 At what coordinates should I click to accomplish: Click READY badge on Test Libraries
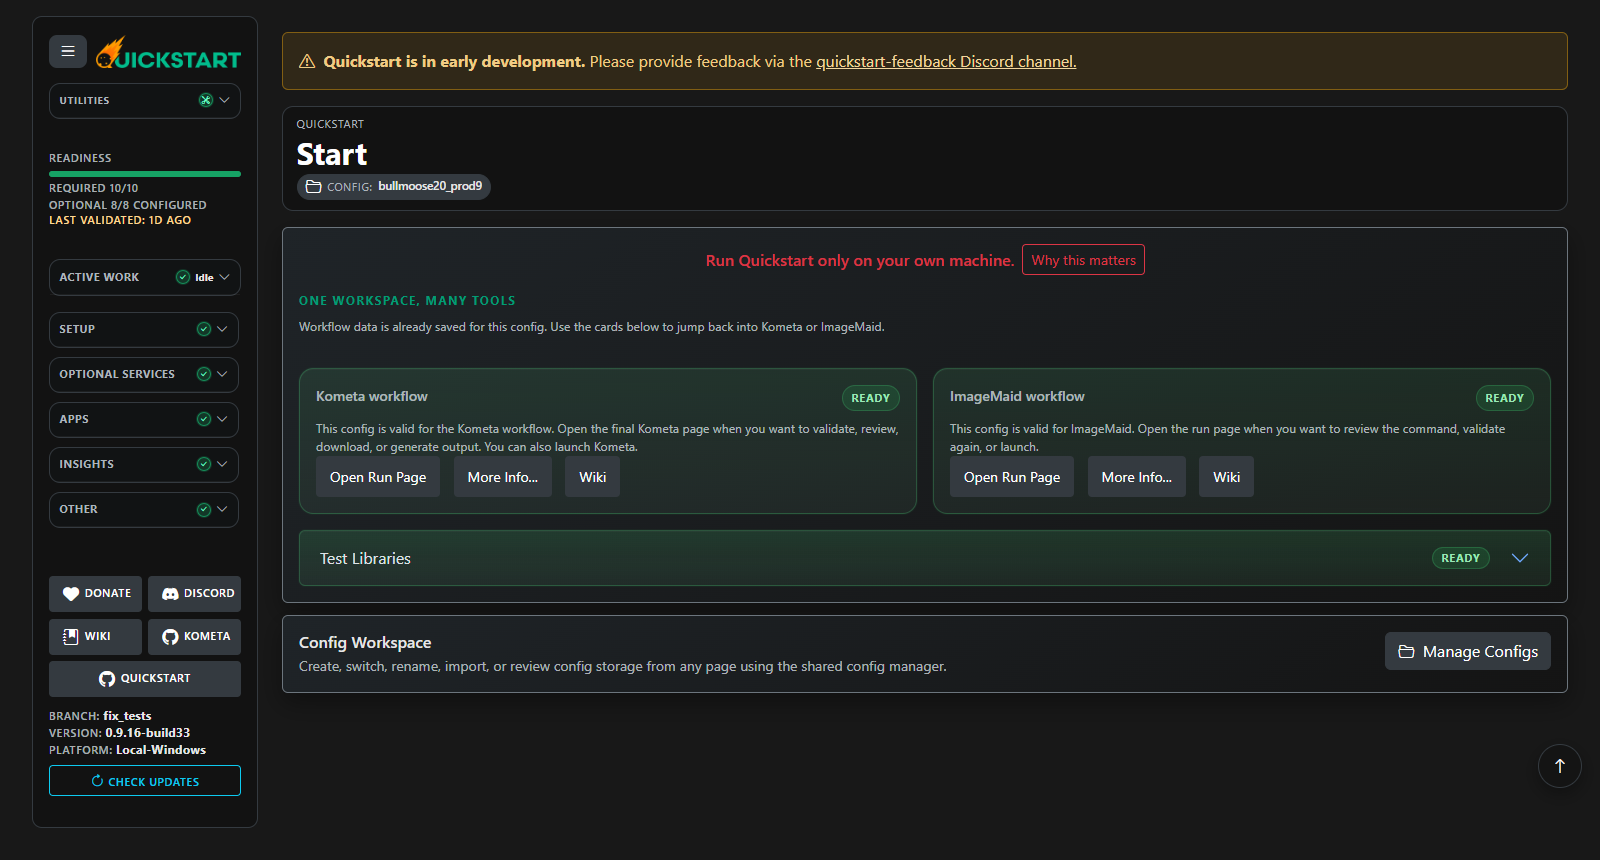tap(1461, 558)
